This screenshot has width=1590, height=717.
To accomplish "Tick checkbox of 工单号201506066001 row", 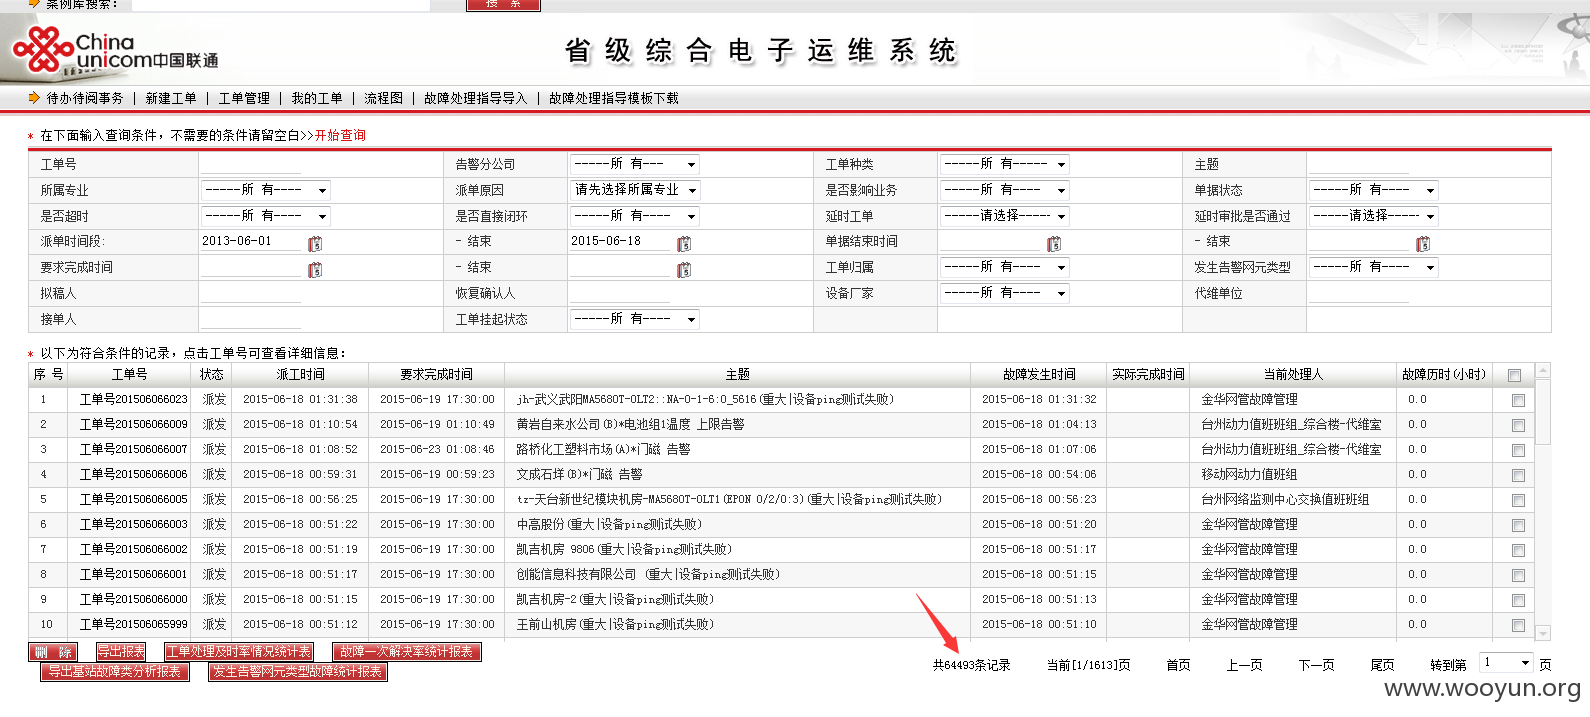I will [x=1518, y=575].
